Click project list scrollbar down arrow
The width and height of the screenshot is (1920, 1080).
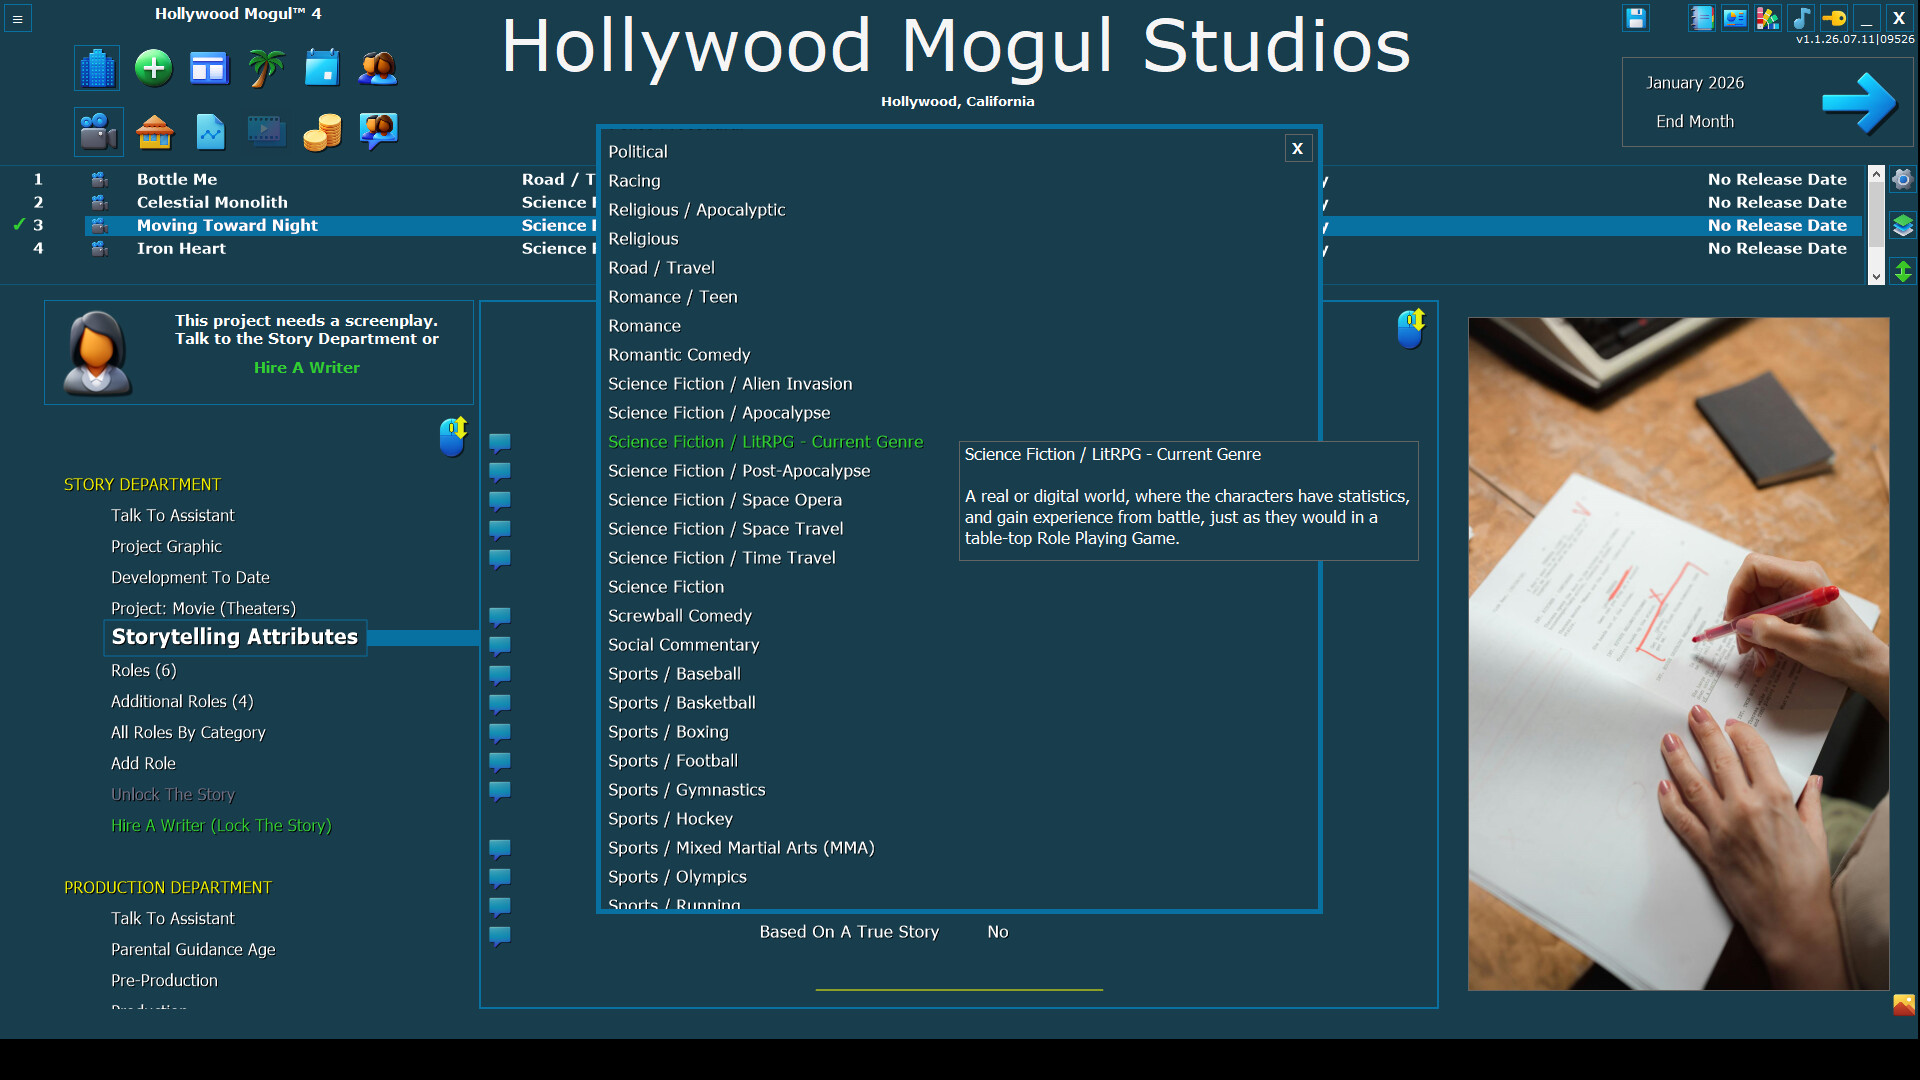(x=1876, y=276)
